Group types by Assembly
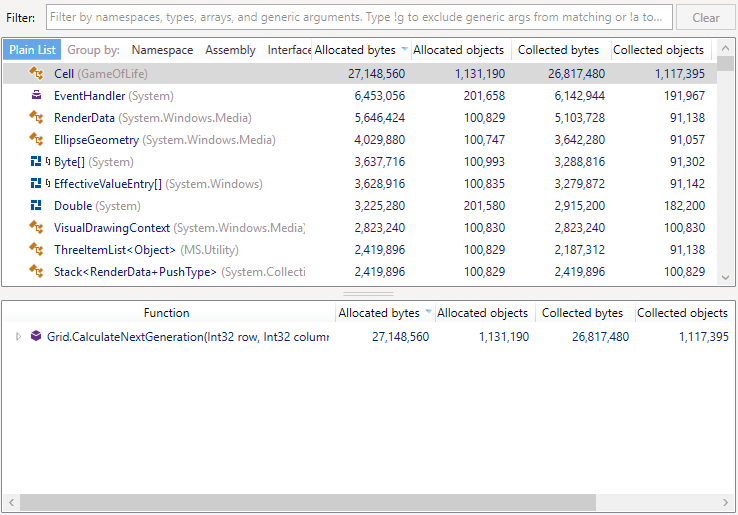The image size is (738, 515). tap(230, 50)
